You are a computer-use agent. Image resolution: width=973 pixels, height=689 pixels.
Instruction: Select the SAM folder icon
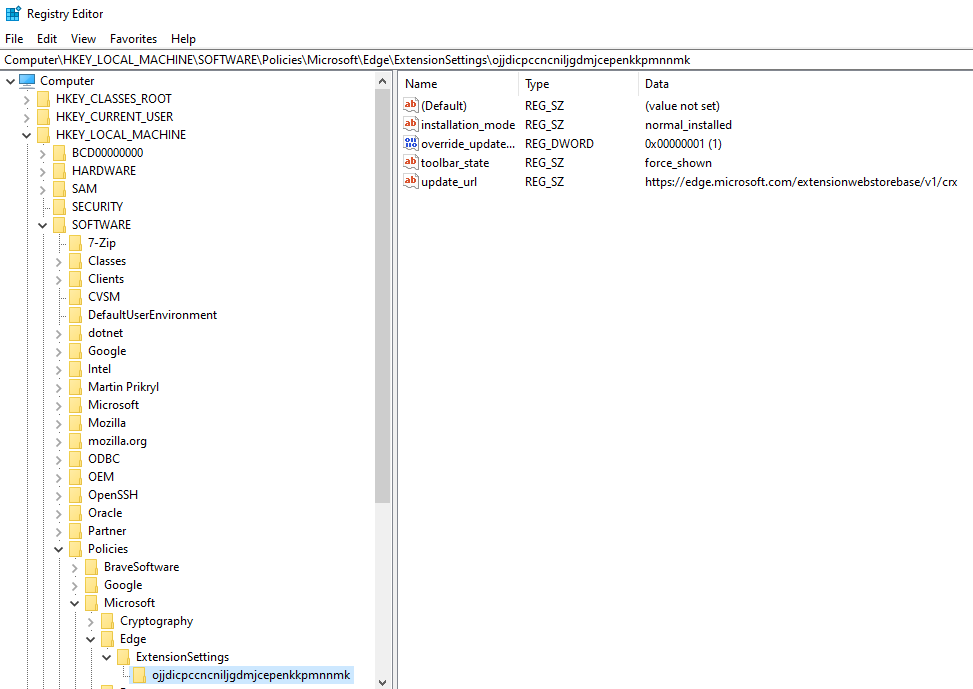(x=60, y=189)
